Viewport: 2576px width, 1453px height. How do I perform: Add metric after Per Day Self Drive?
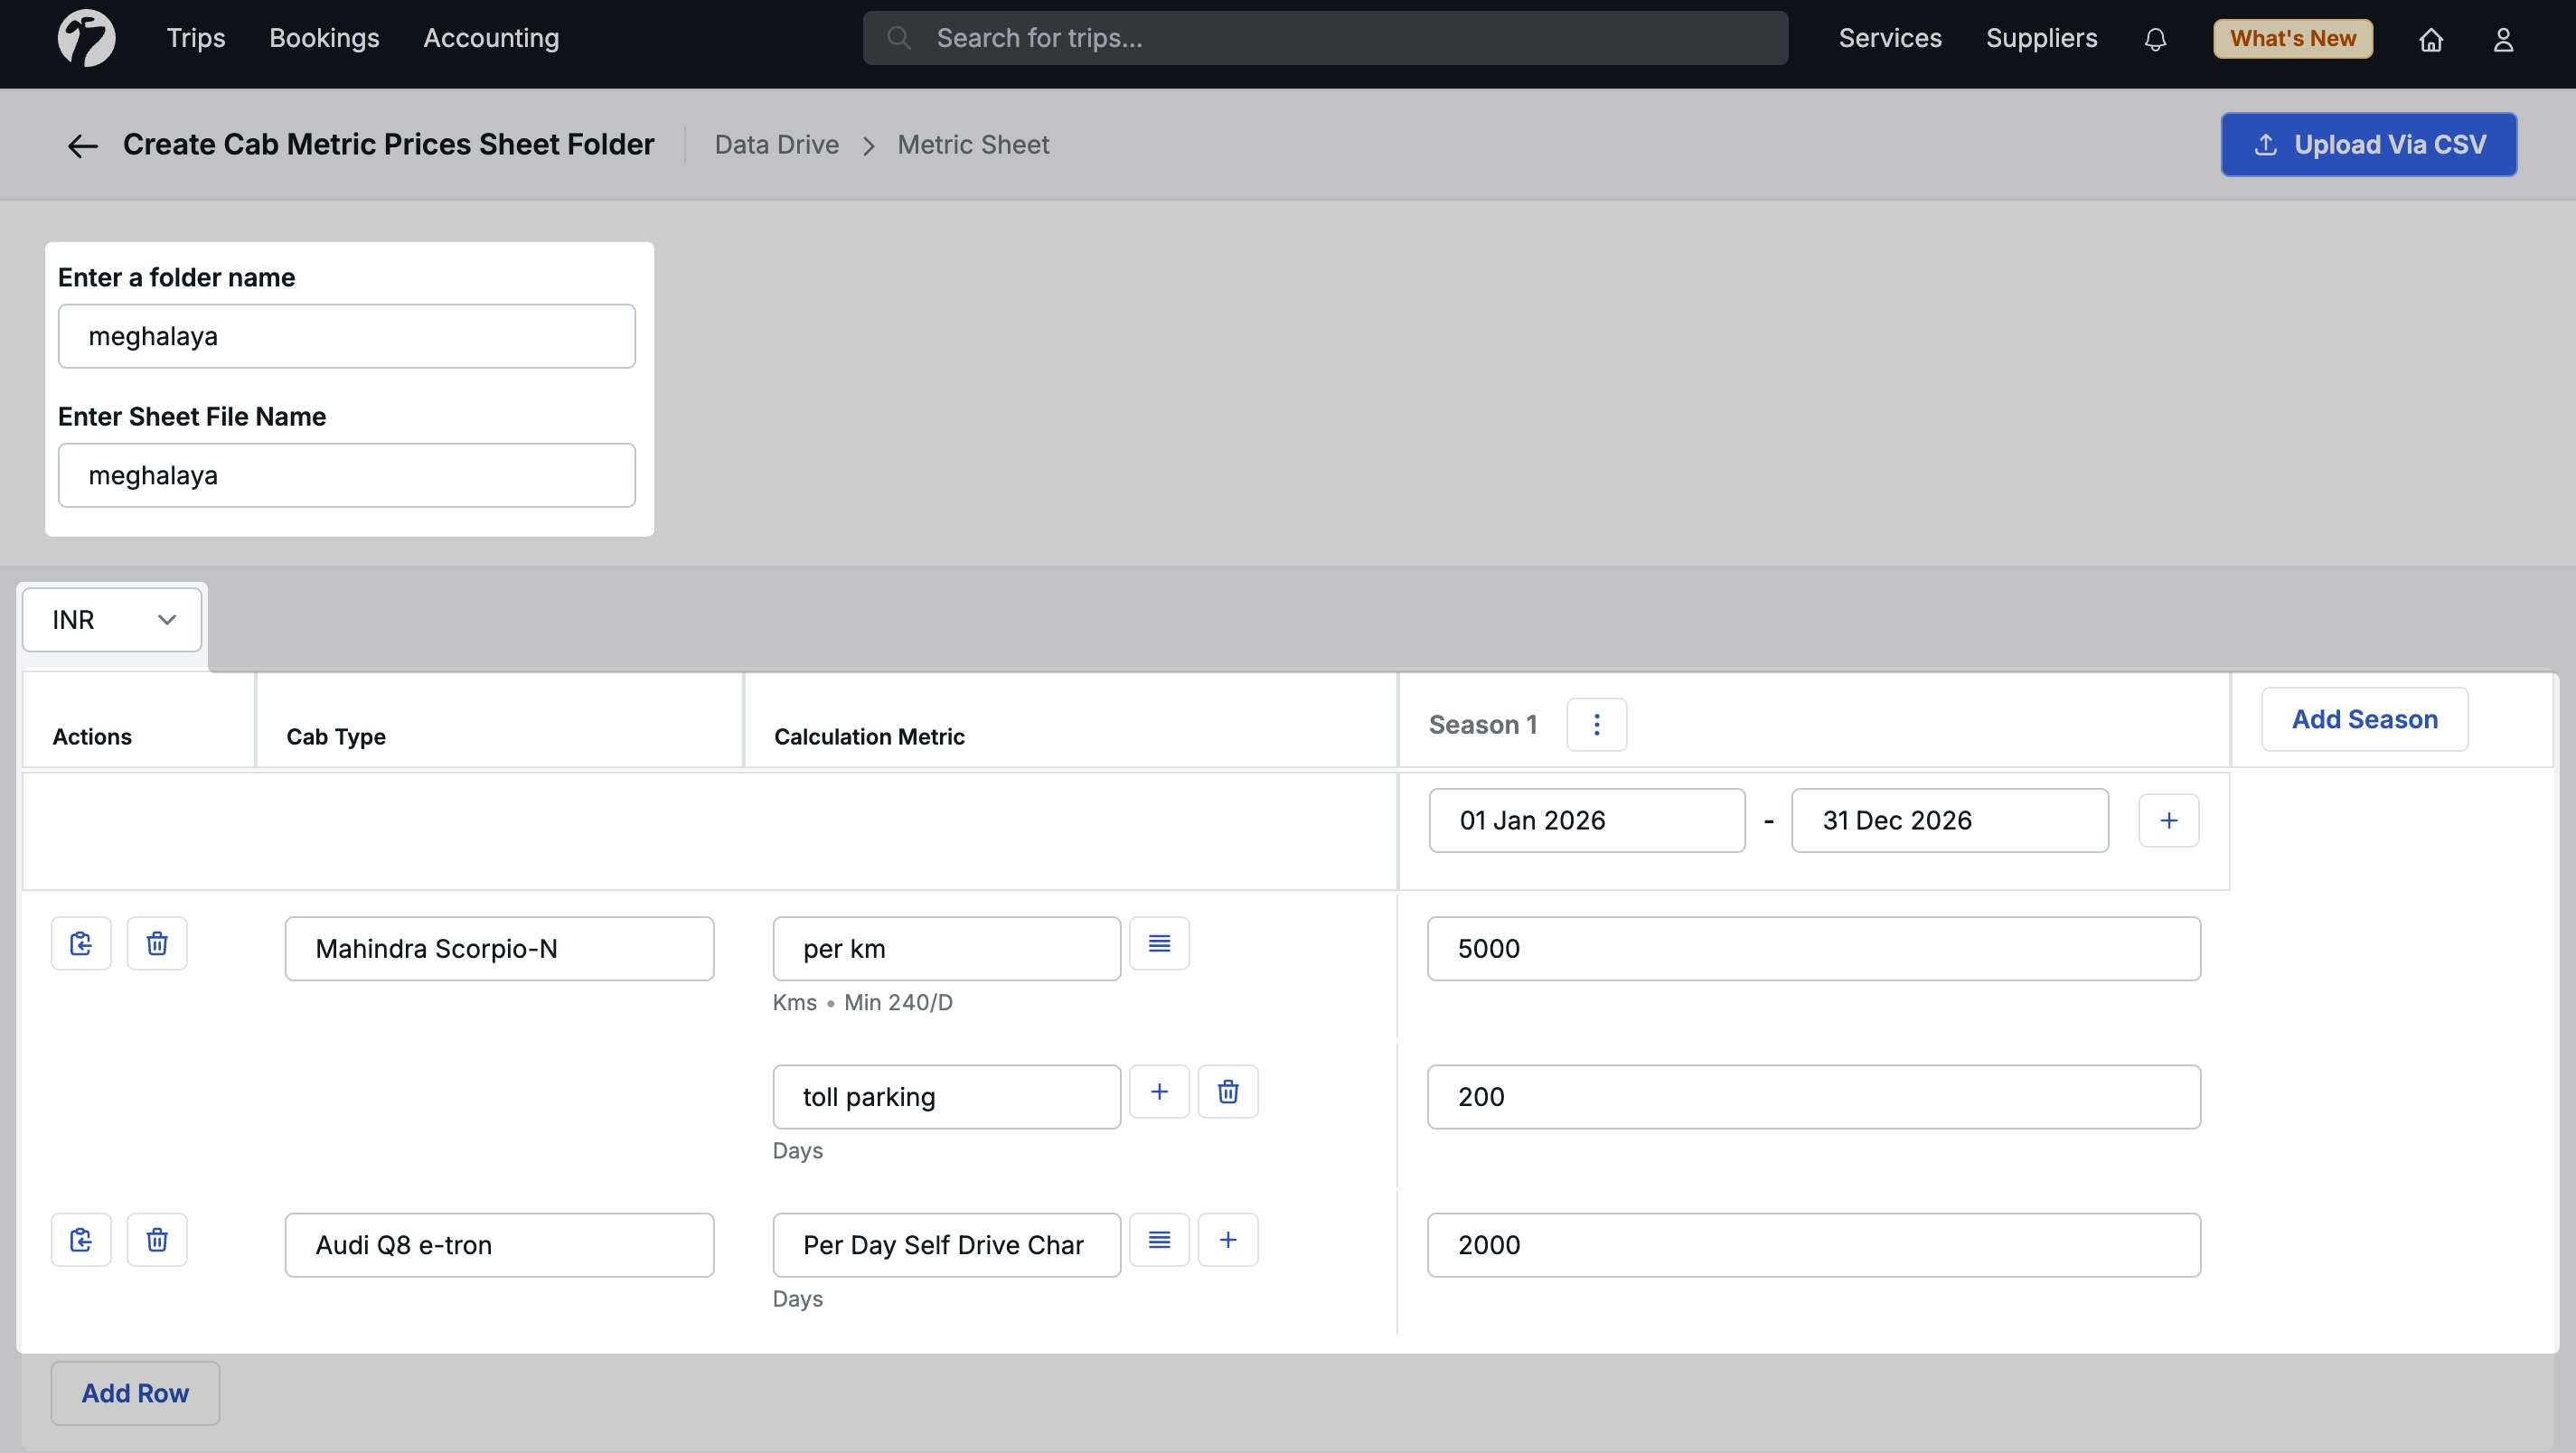[x=1228, y=1240]
